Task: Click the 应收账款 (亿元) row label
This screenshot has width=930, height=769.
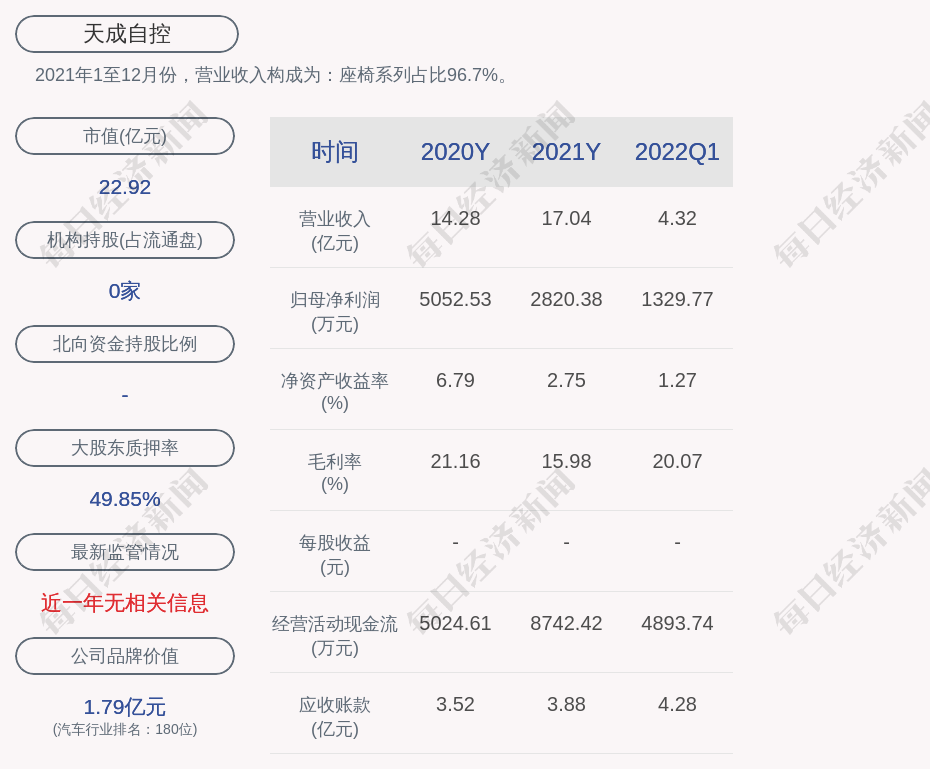Action: click(335, 717)
